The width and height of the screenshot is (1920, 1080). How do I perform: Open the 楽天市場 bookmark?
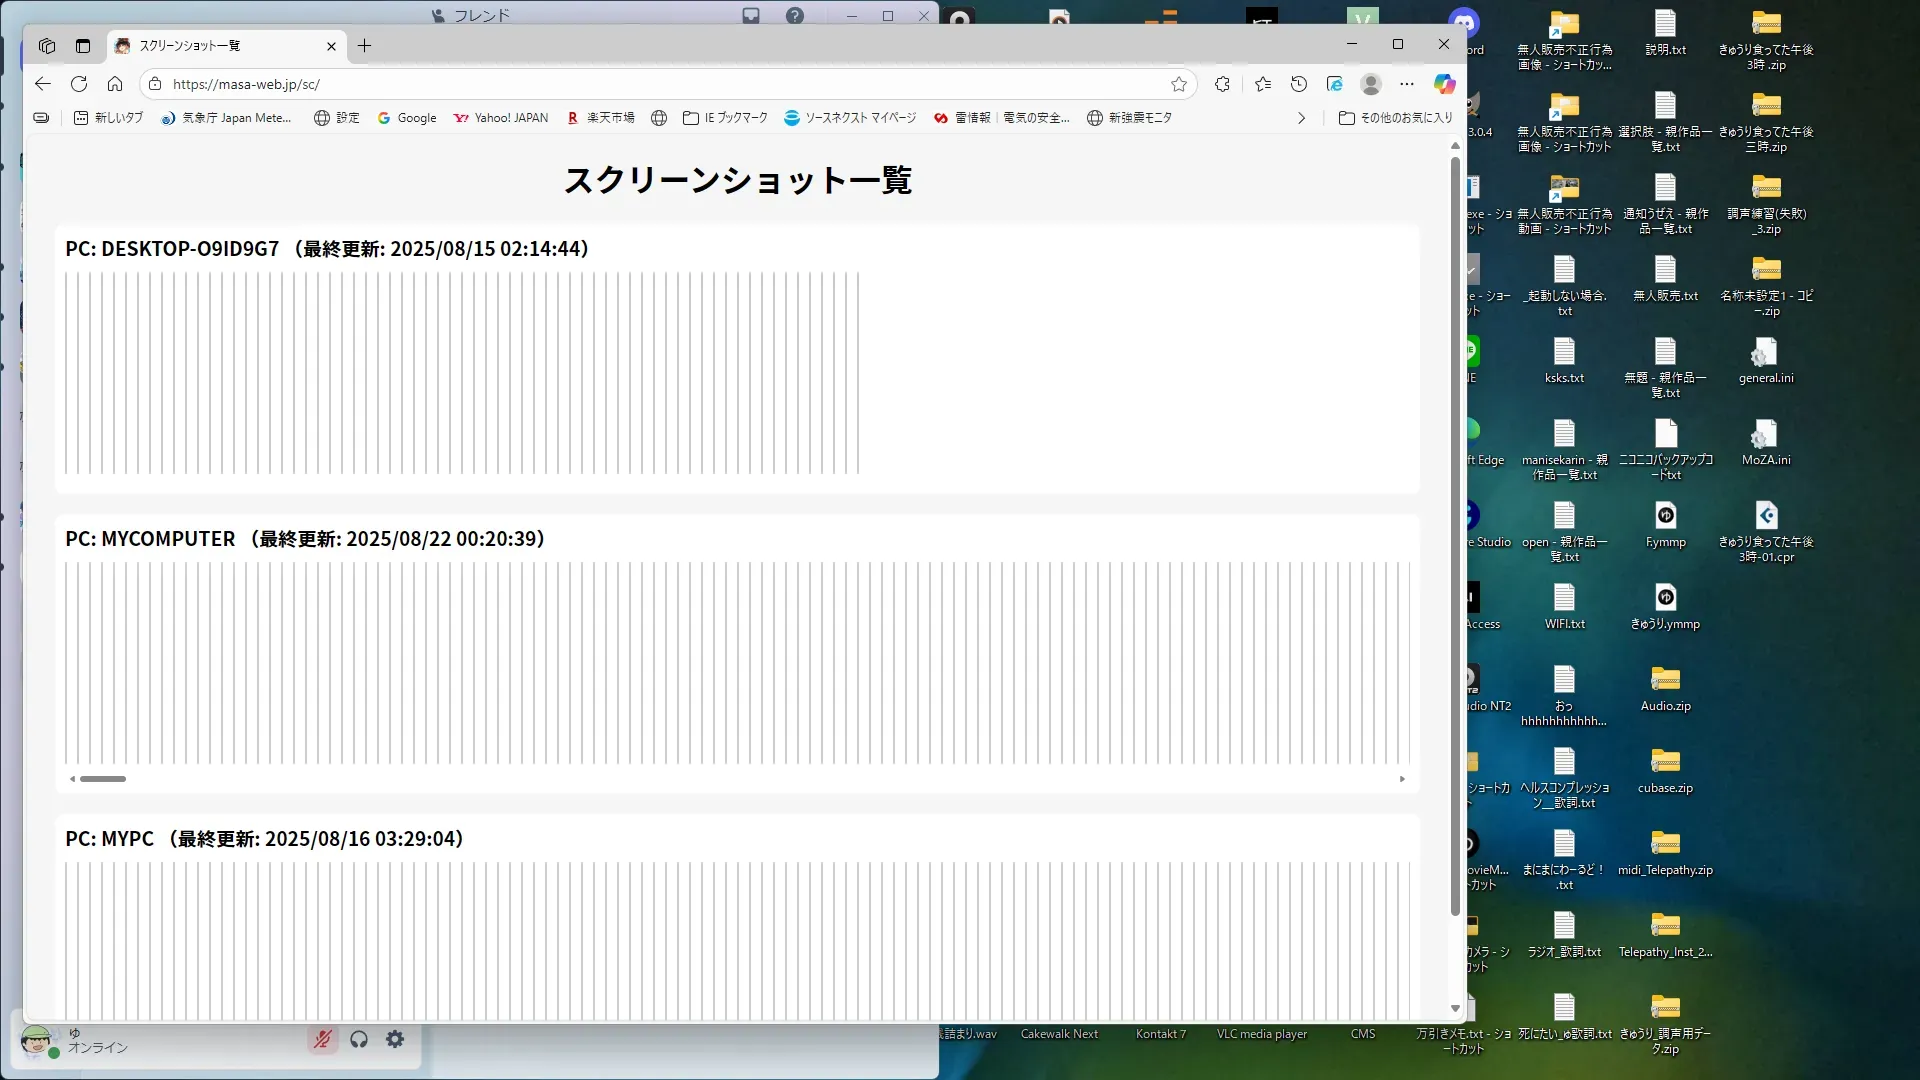pyautogui.click(x=601, y=118)
